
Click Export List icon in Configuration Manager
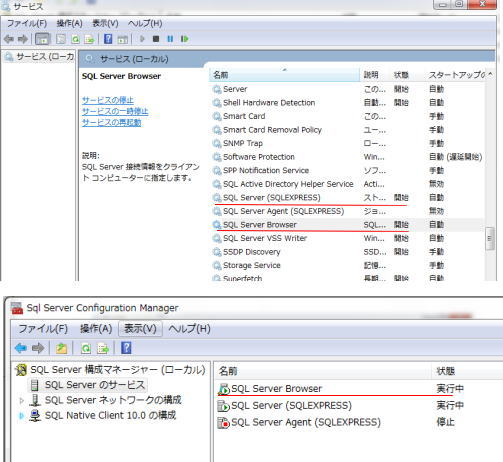(x=103, y=348)
